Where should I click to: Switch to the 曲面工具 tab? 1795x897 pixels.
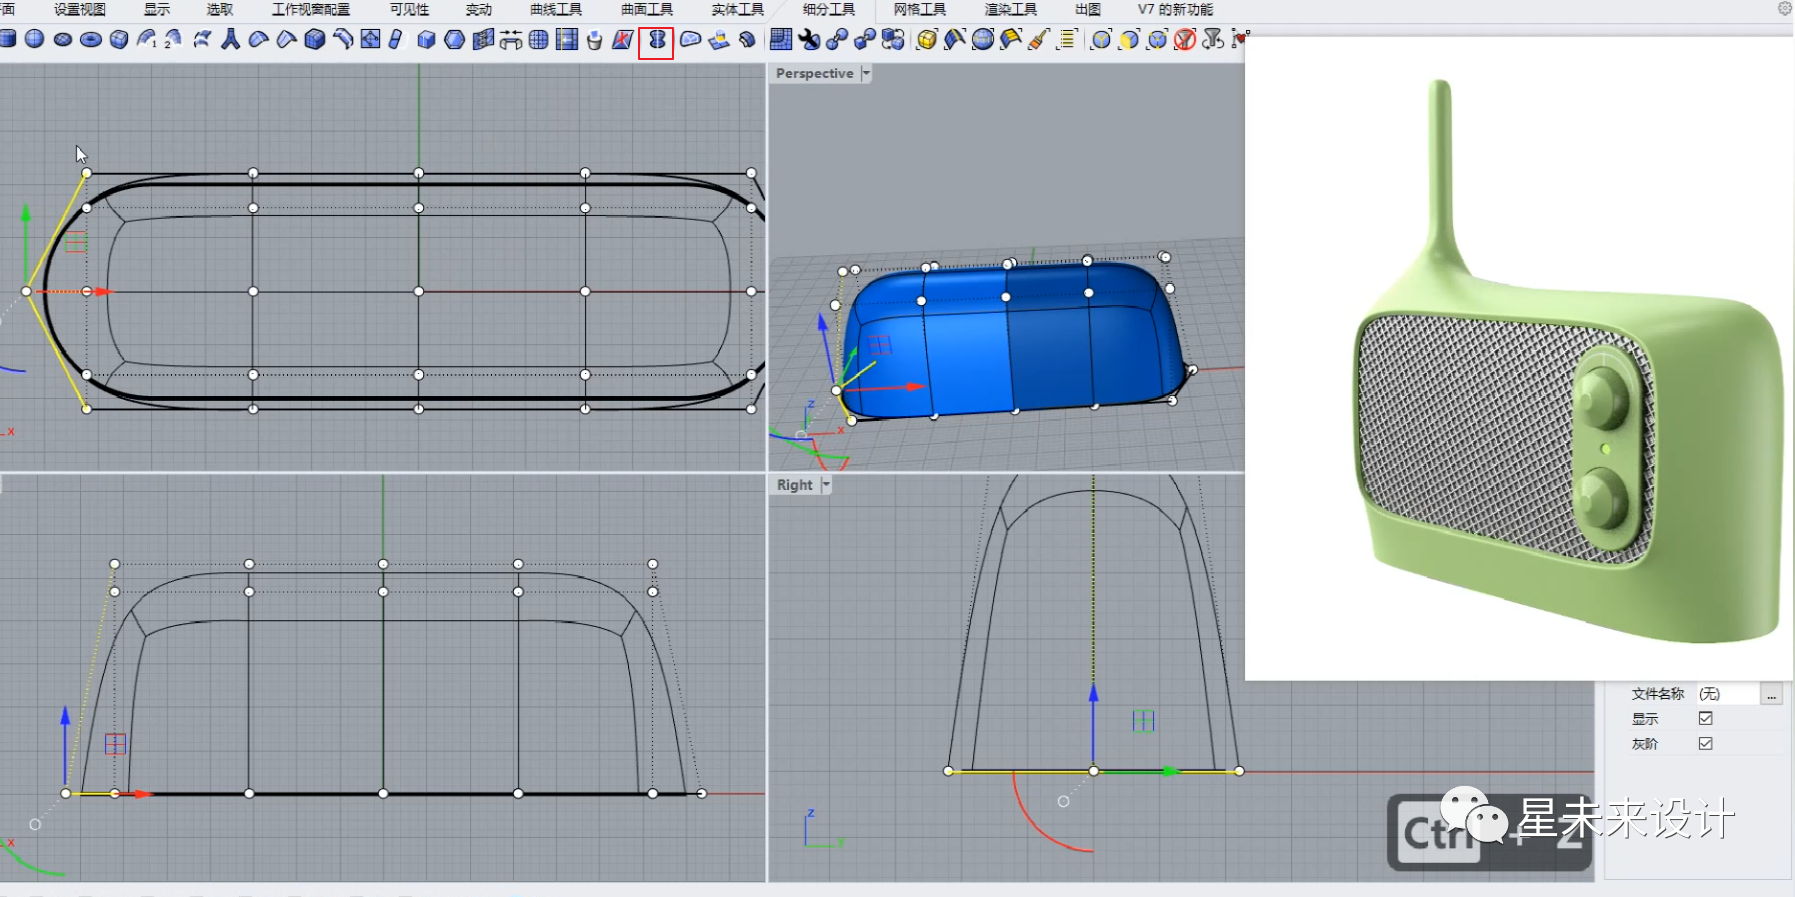(647, 9)
